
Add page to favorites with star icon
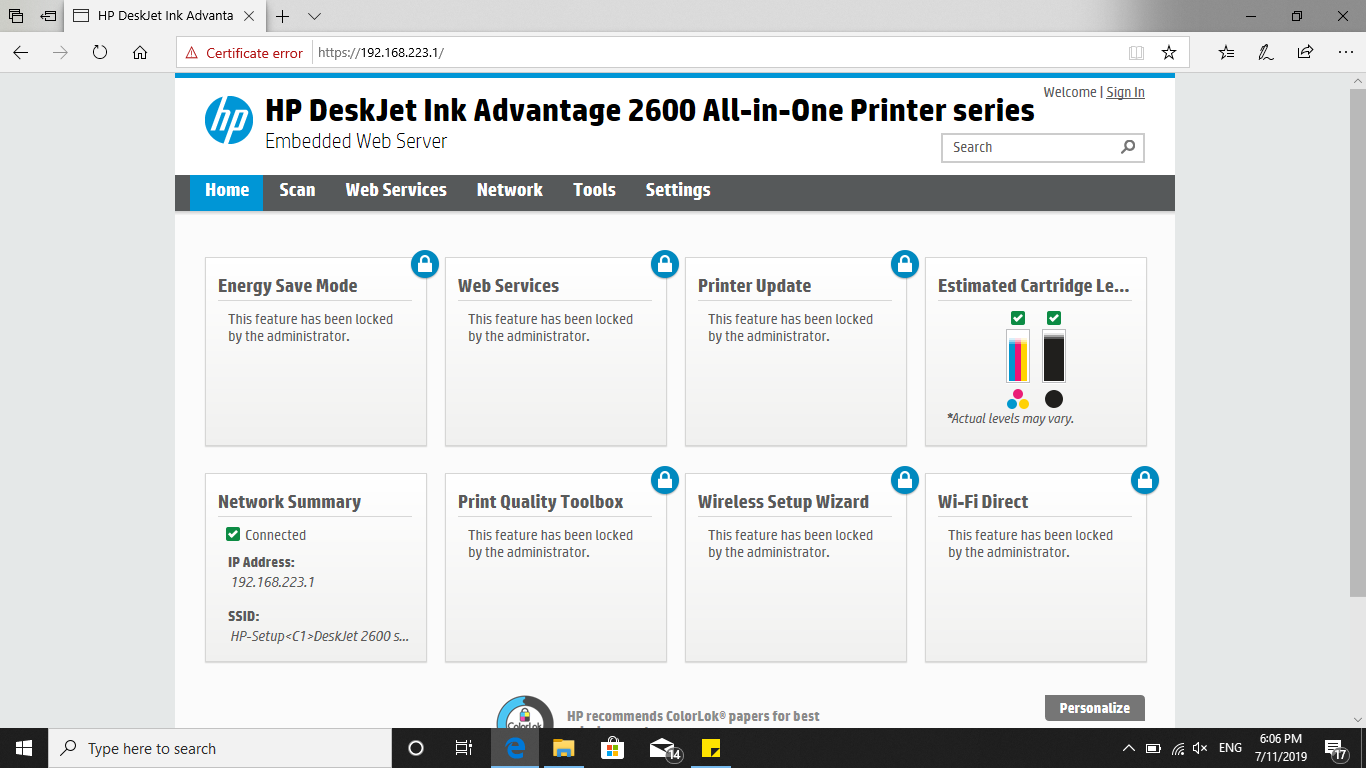pos(1168,53)
